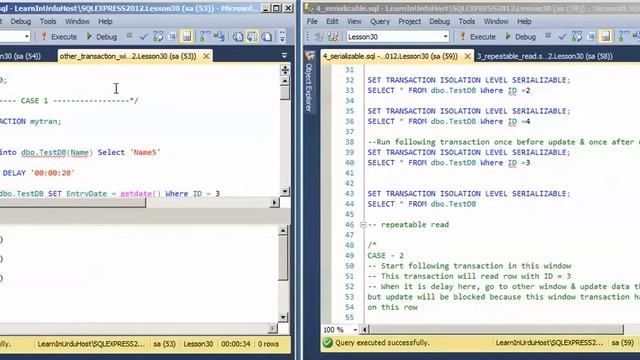Toggle Include Actual Execution Plan in left window
The image size is (640, 360).
click(x=204, y=37)
